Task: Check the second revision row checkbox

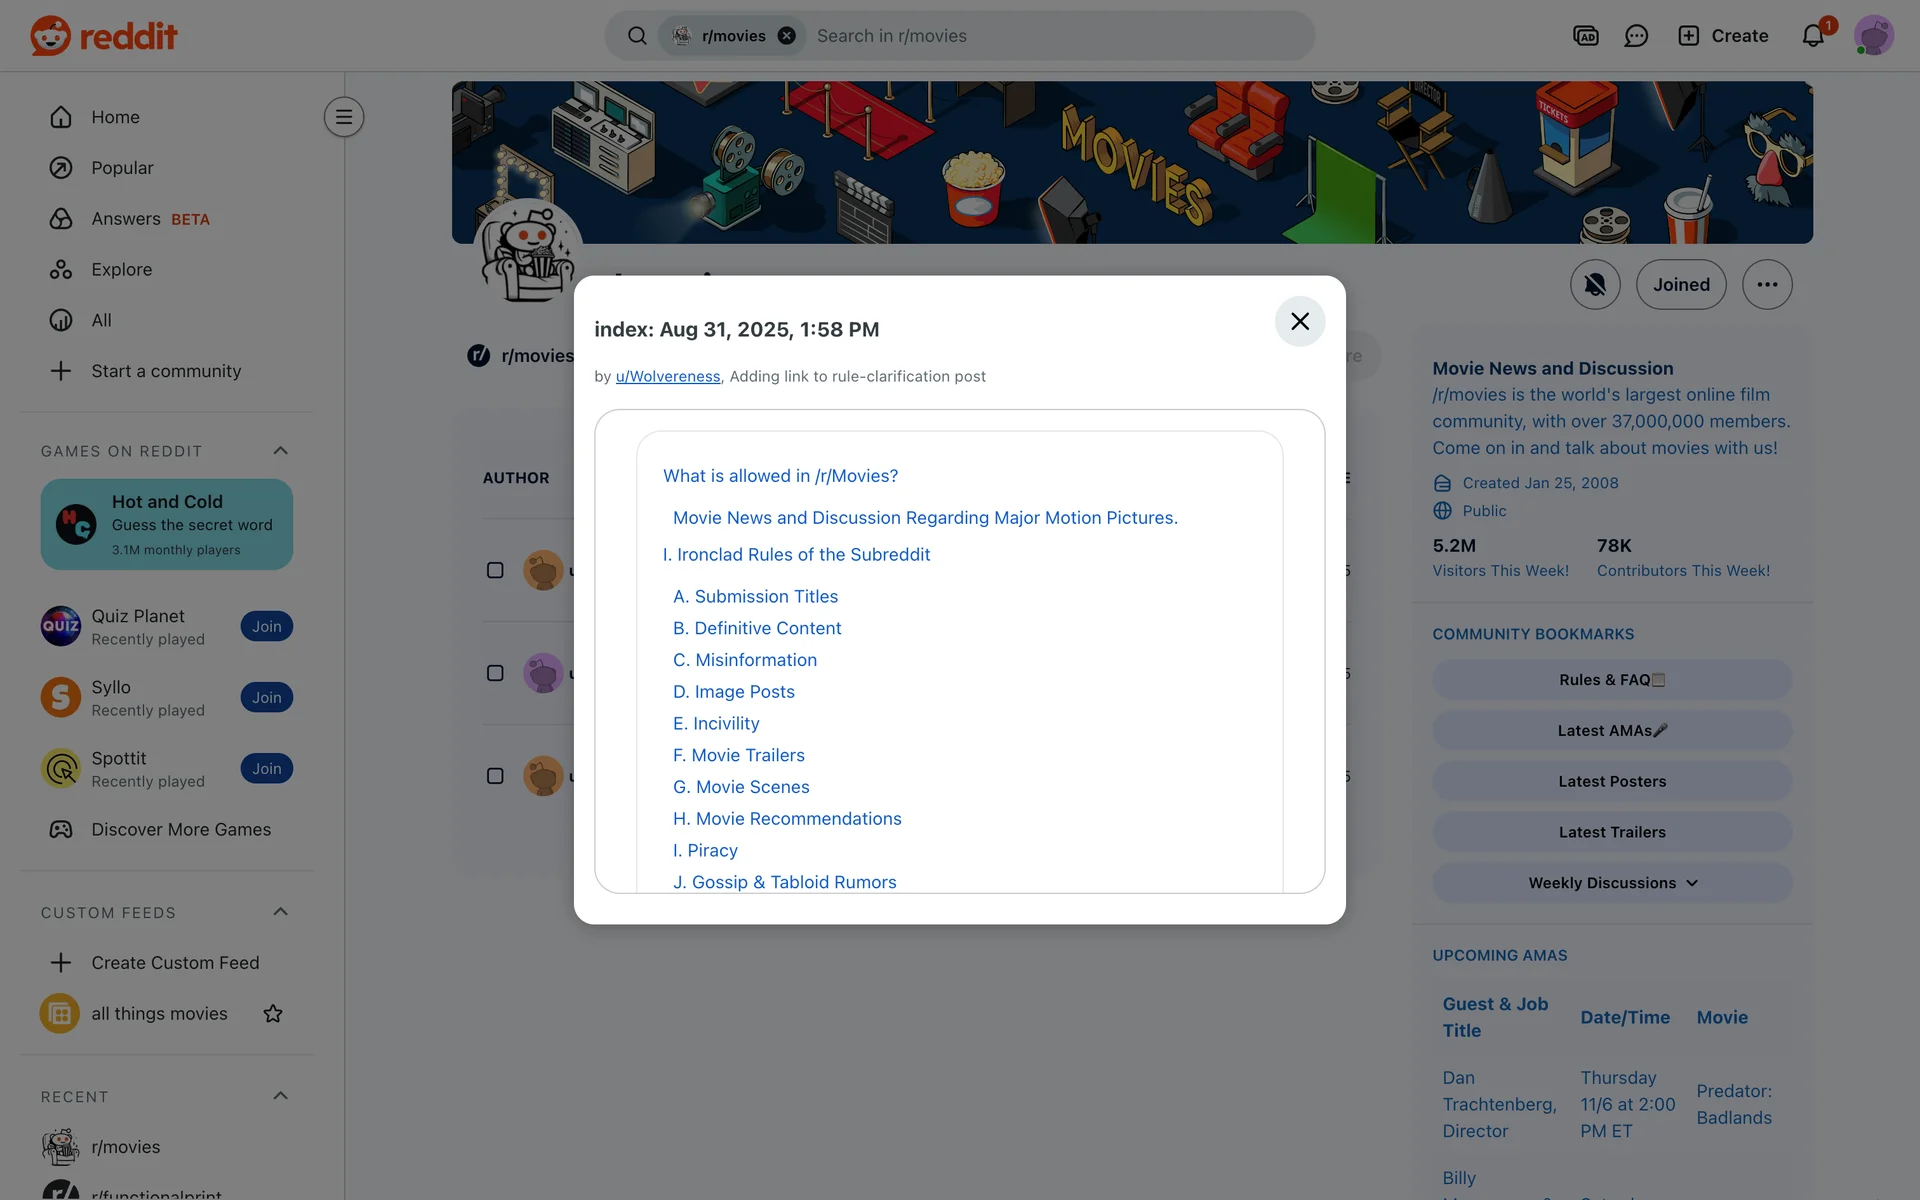Action: tap(495, 673)
